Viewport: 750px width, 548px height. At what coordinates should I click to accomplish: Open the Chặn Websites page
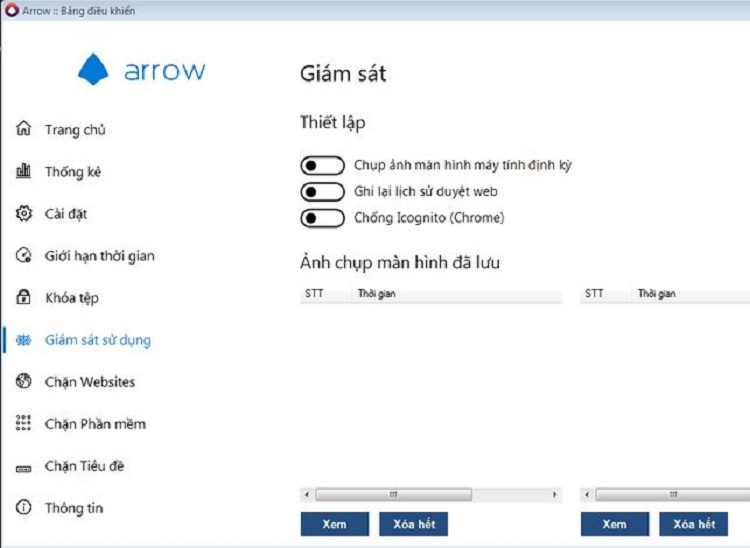click(90, 382)
